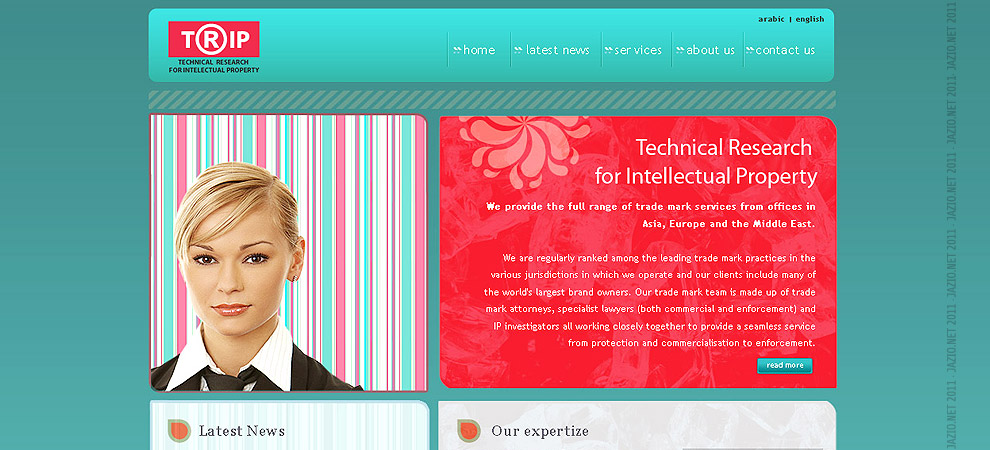Click the woman's photo thumbnail

coord(289,252)
